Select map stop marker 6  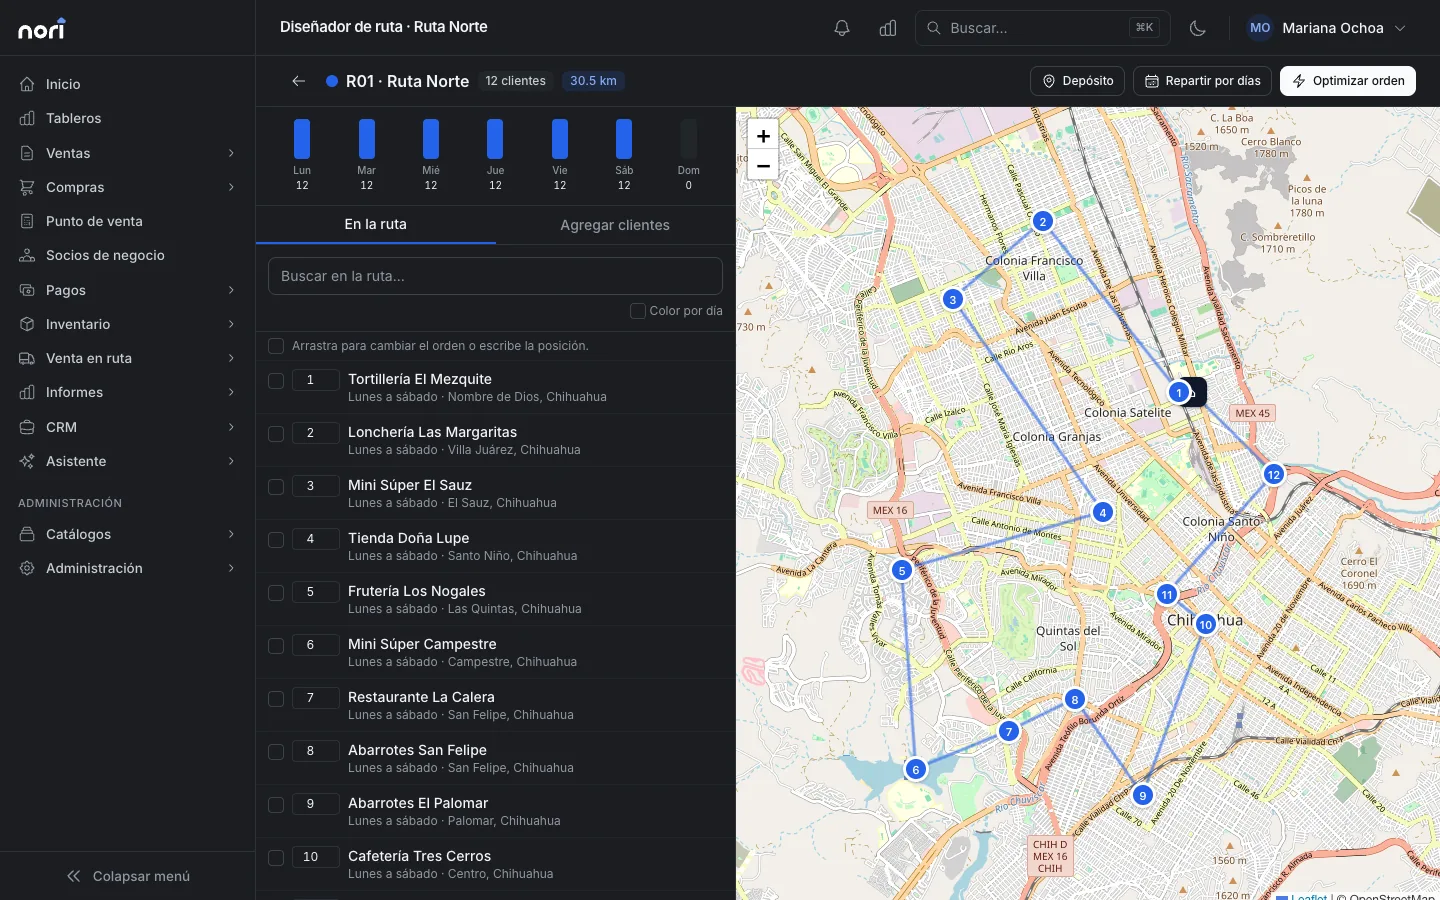[x=915, y=769]
